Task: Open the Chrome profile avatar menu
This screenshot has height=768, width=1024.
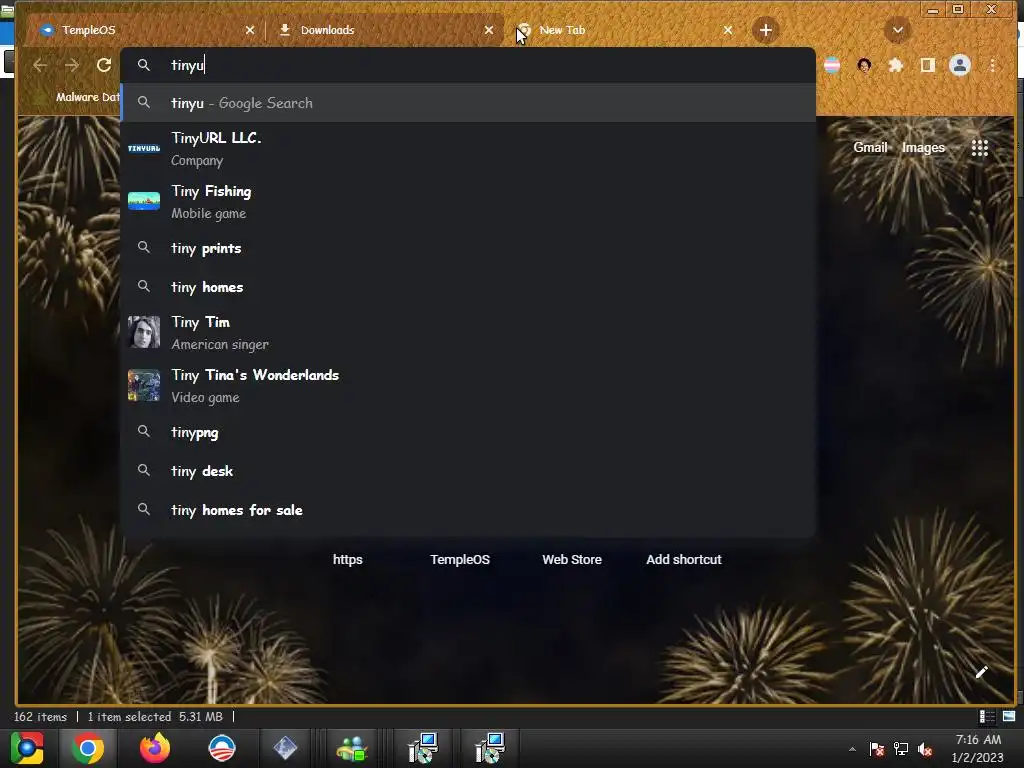Action: tap(959, 65)
